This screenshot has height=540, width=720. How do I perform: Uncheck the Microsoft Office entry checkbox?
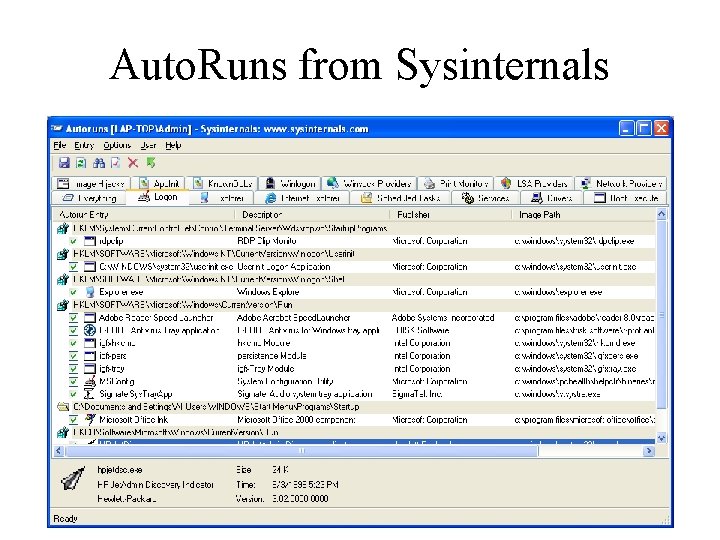click(x=73, y=419)
